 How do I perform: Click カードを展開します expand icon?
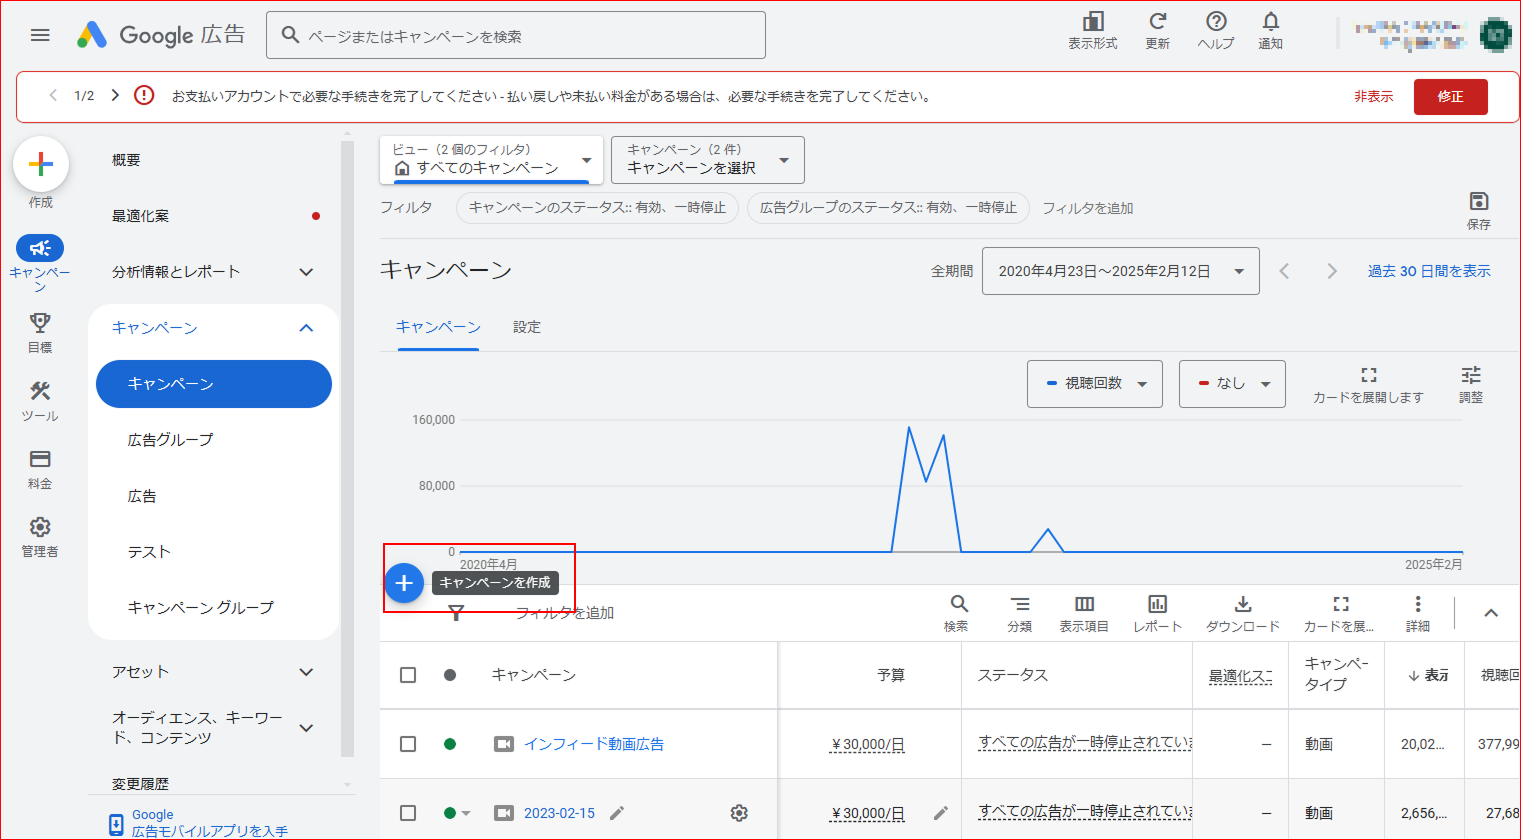point(1369,375)
